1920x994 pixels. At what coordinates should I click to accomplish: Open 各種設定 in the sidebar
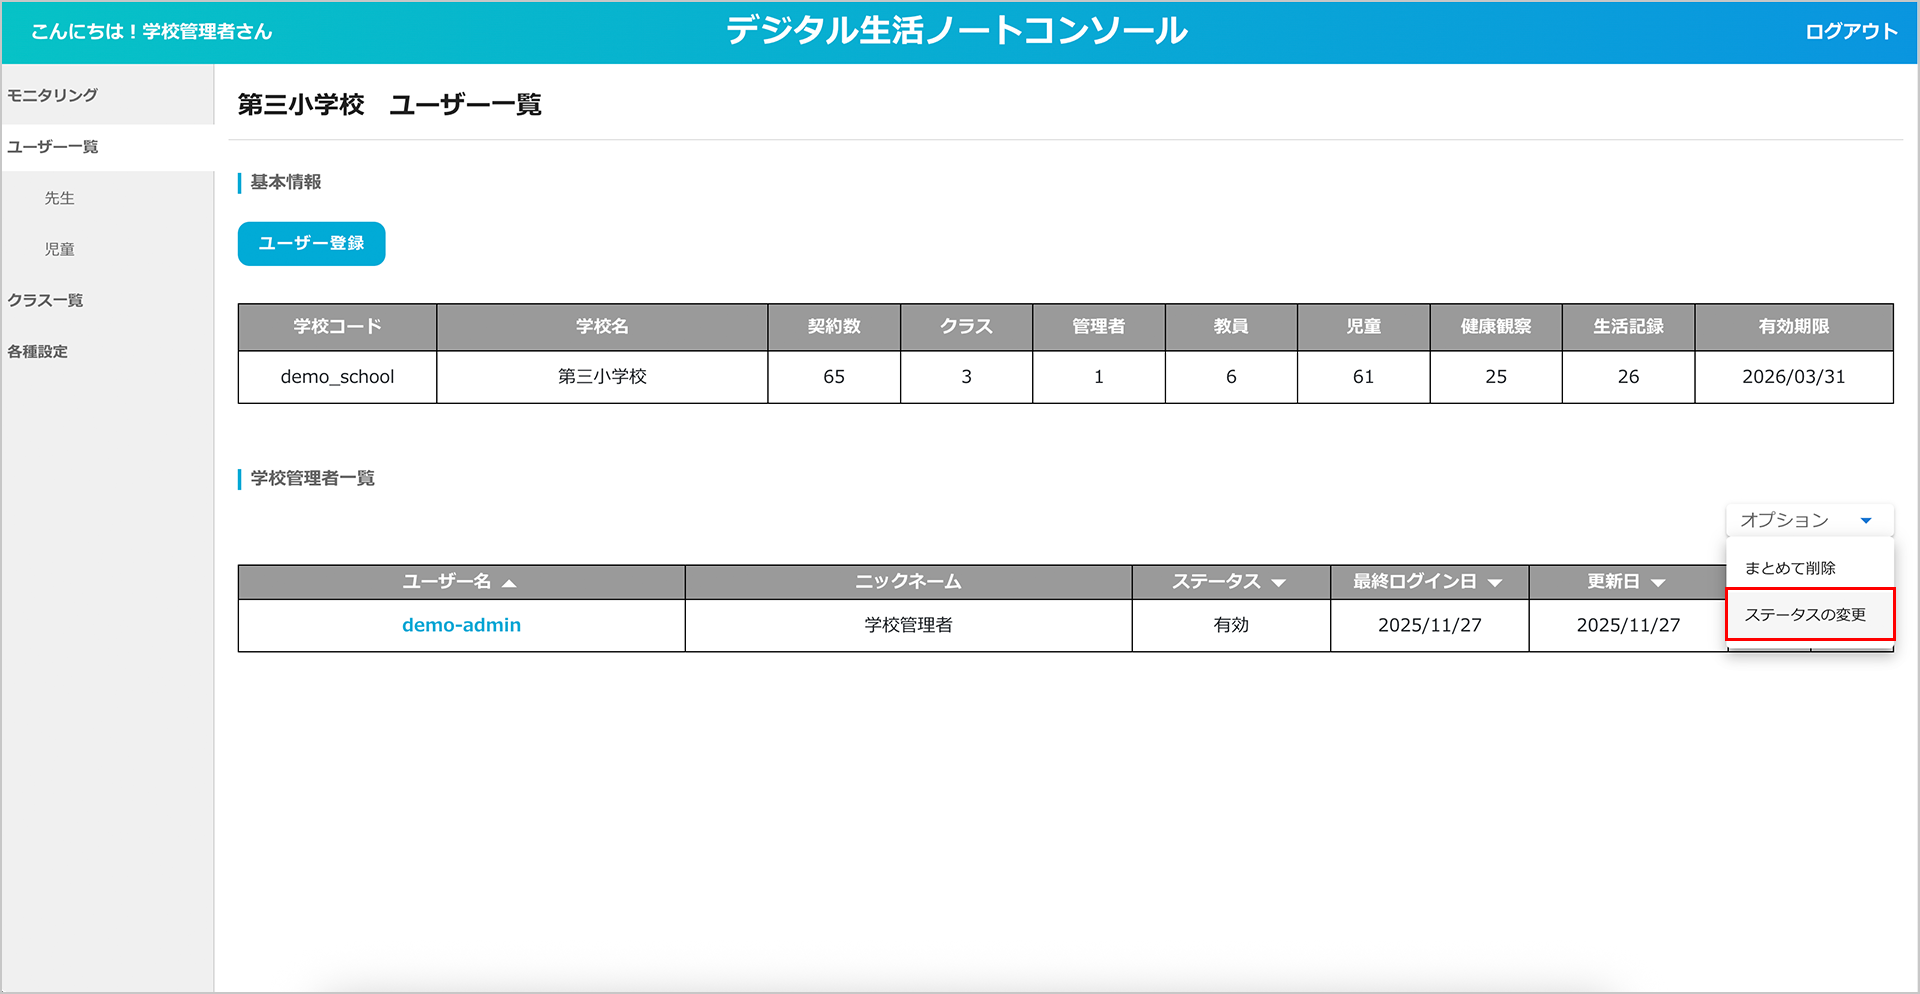38,351
